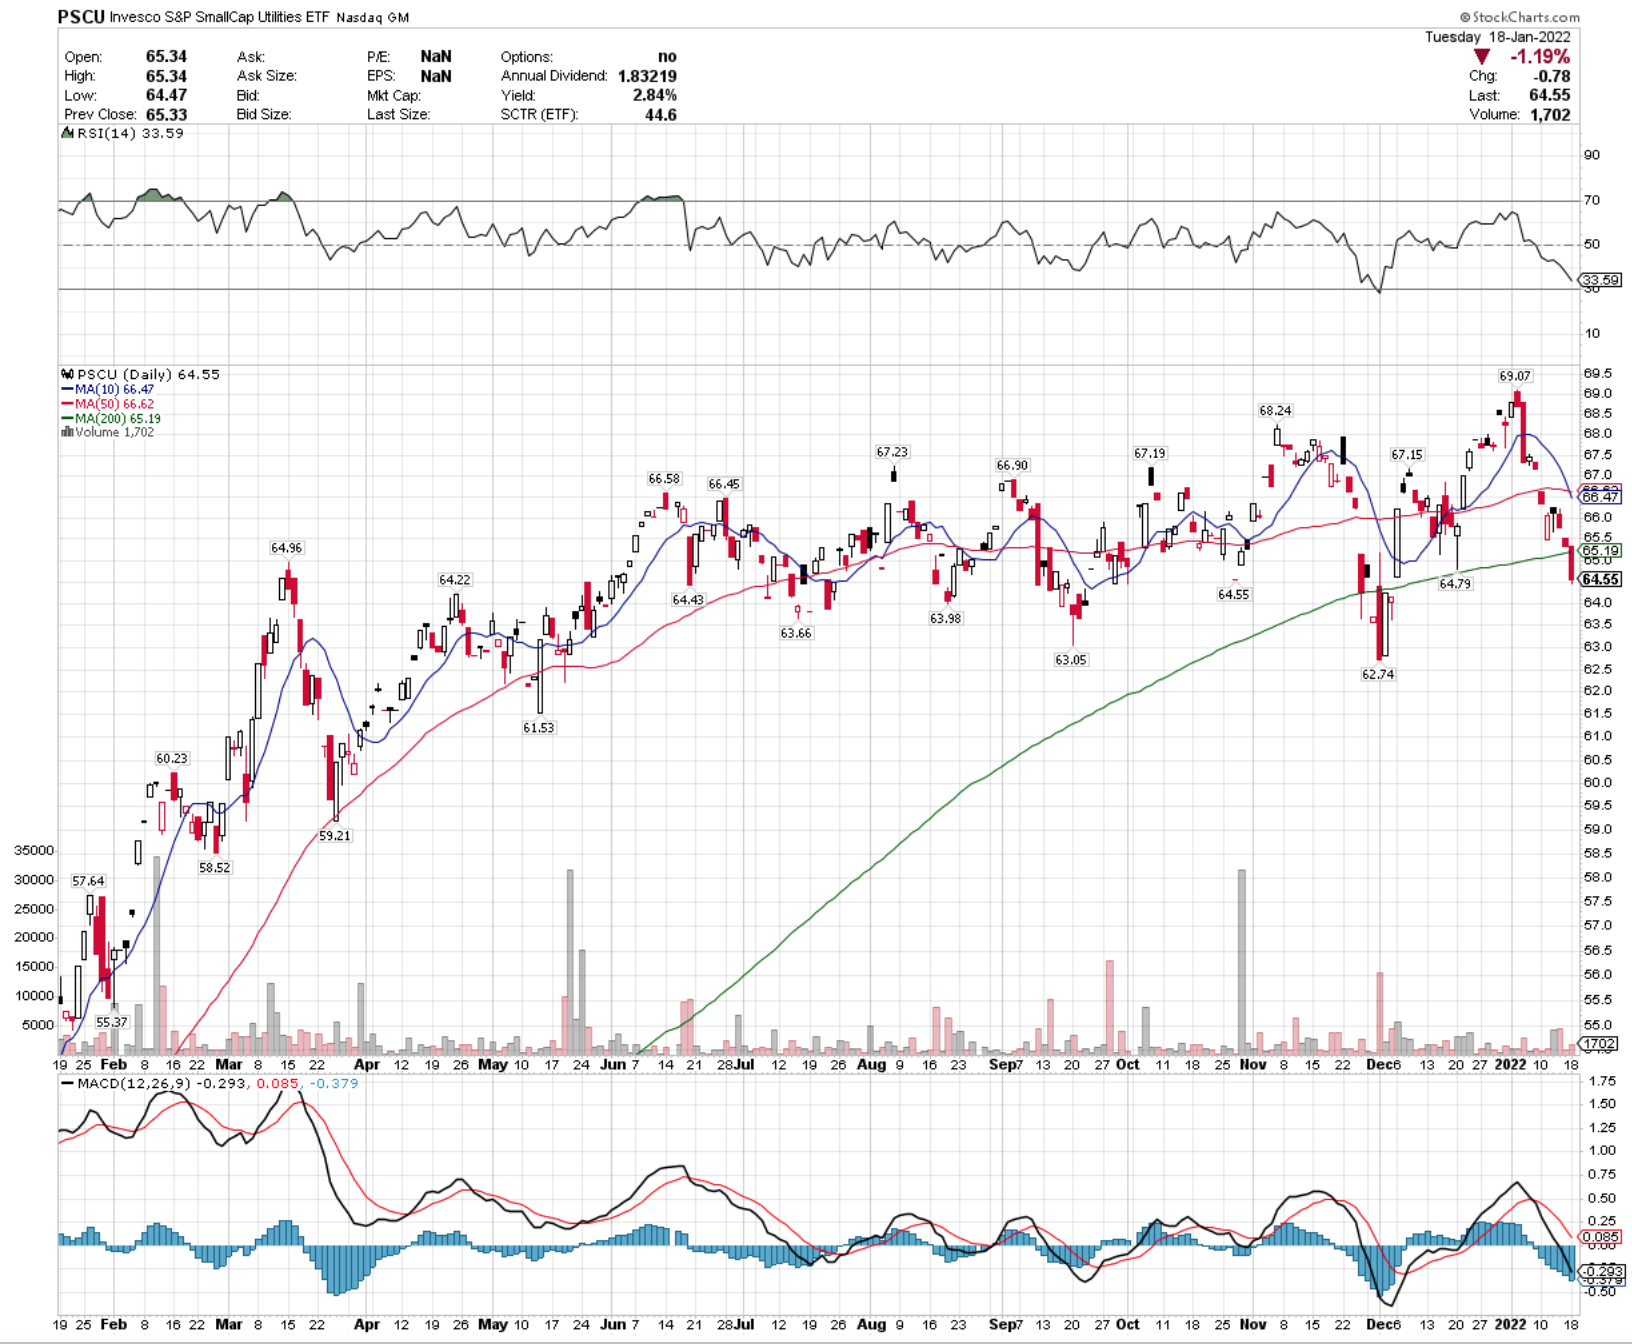Click the 64.79 price annotation
Viewport: 1632px width, 1344px height.
click(x=1455, y=584)
